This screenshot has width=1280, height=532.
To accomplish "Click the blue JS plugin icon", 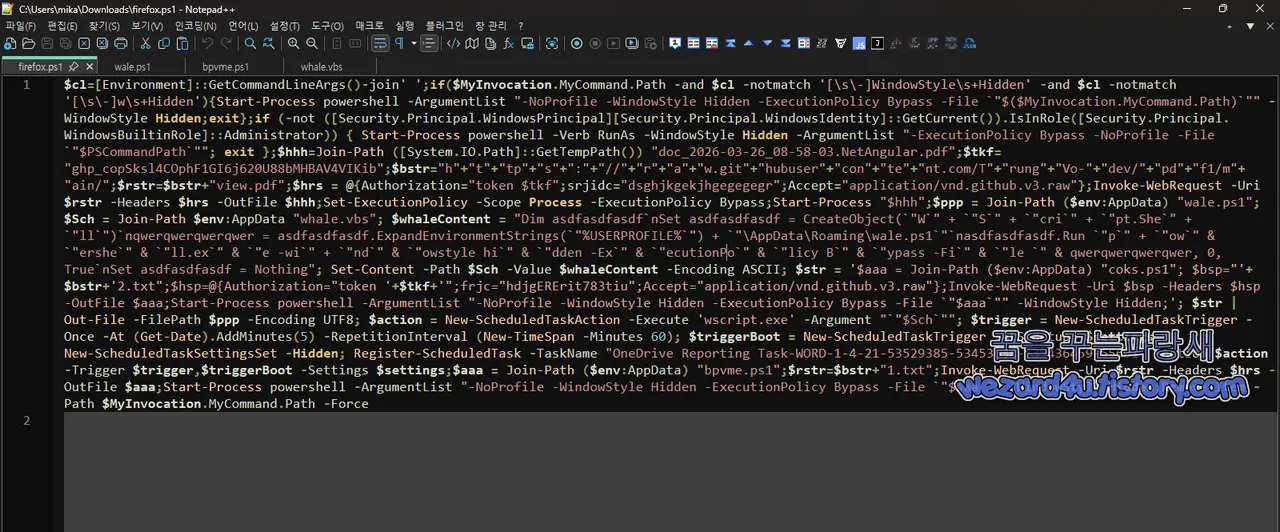I will [x=859, y=44].
